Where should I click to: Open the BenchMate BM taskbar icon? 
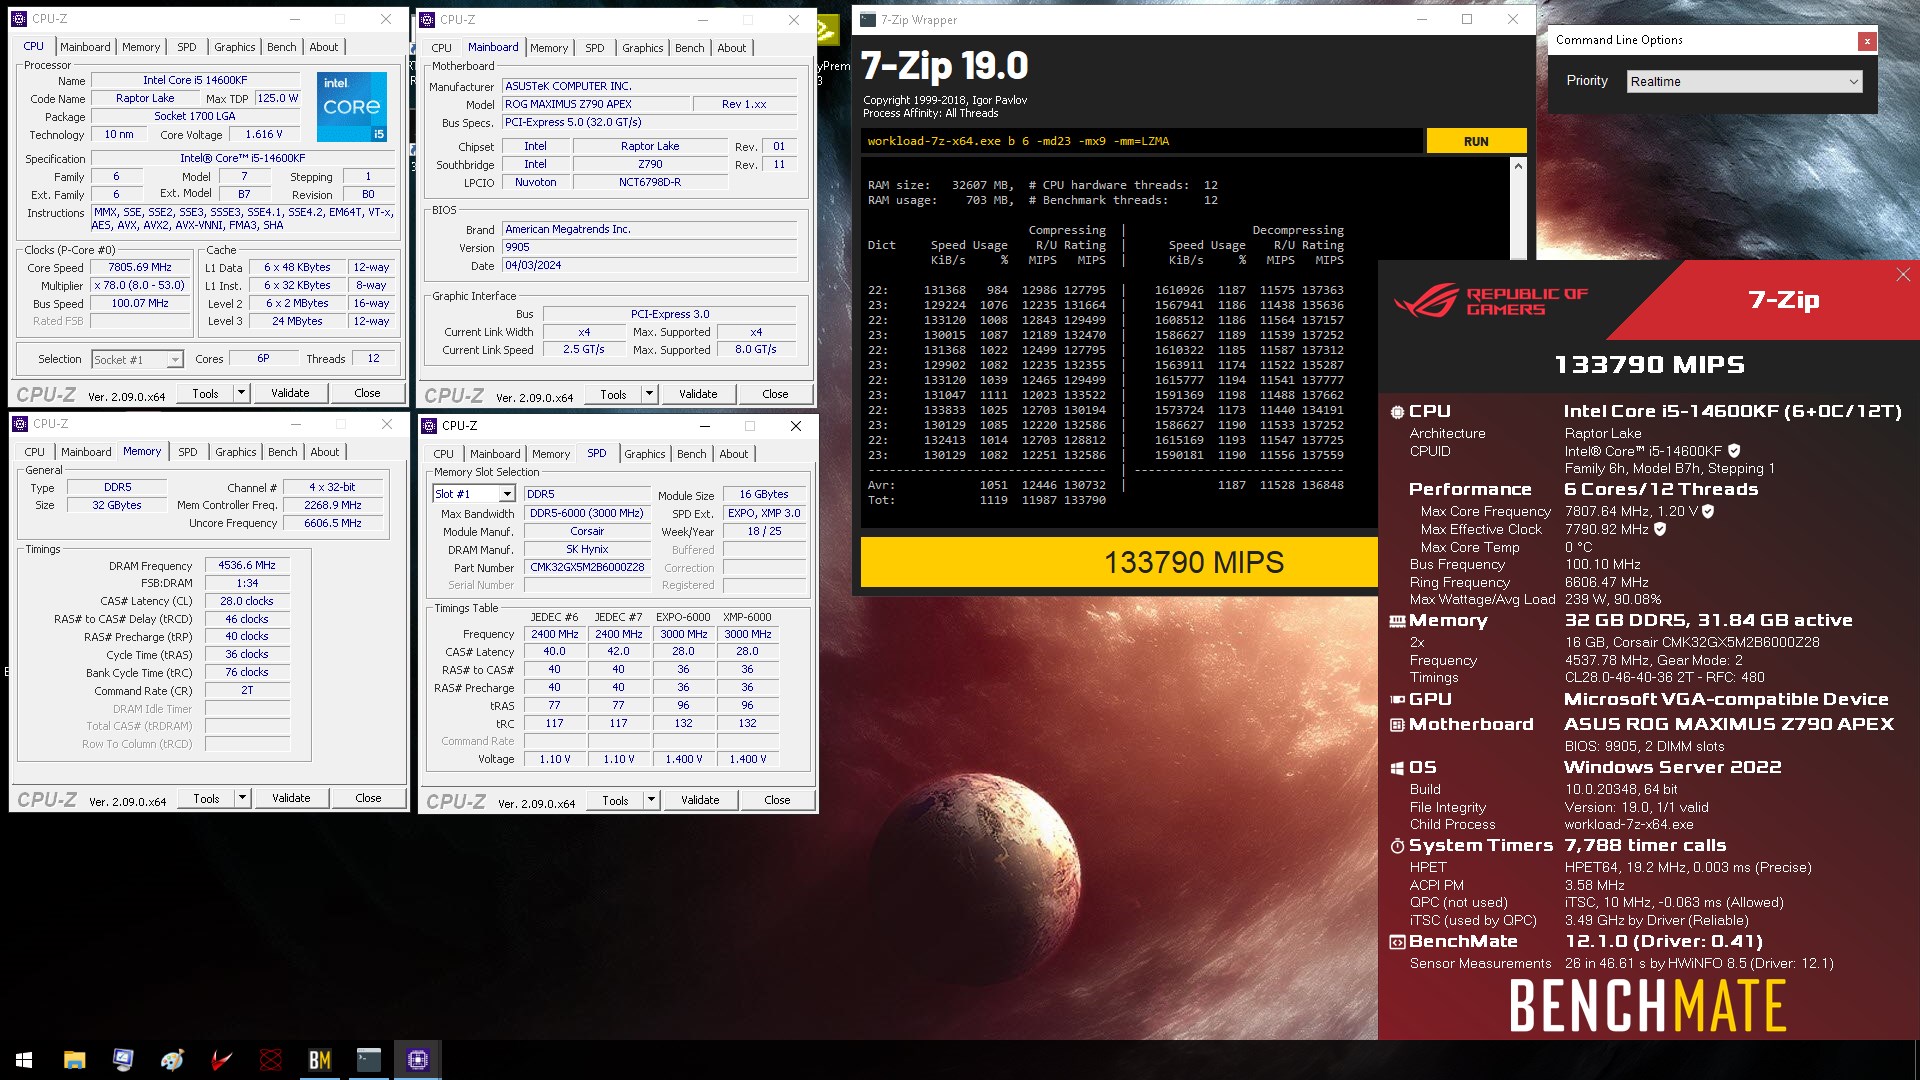(319, 1060)
